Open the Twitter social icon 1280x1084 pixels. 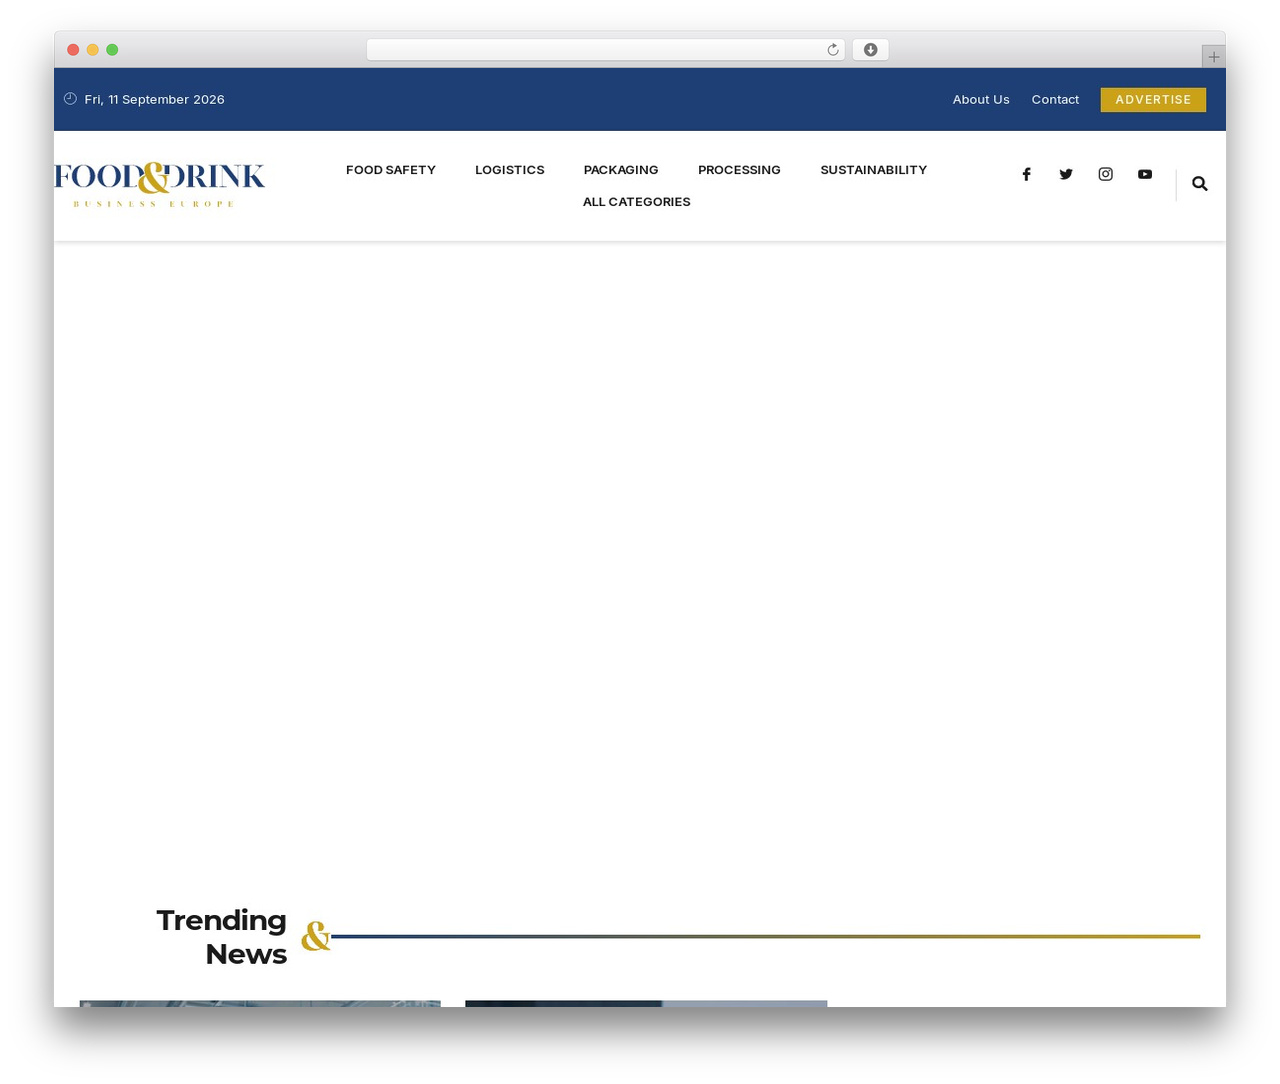[1066, 174]
